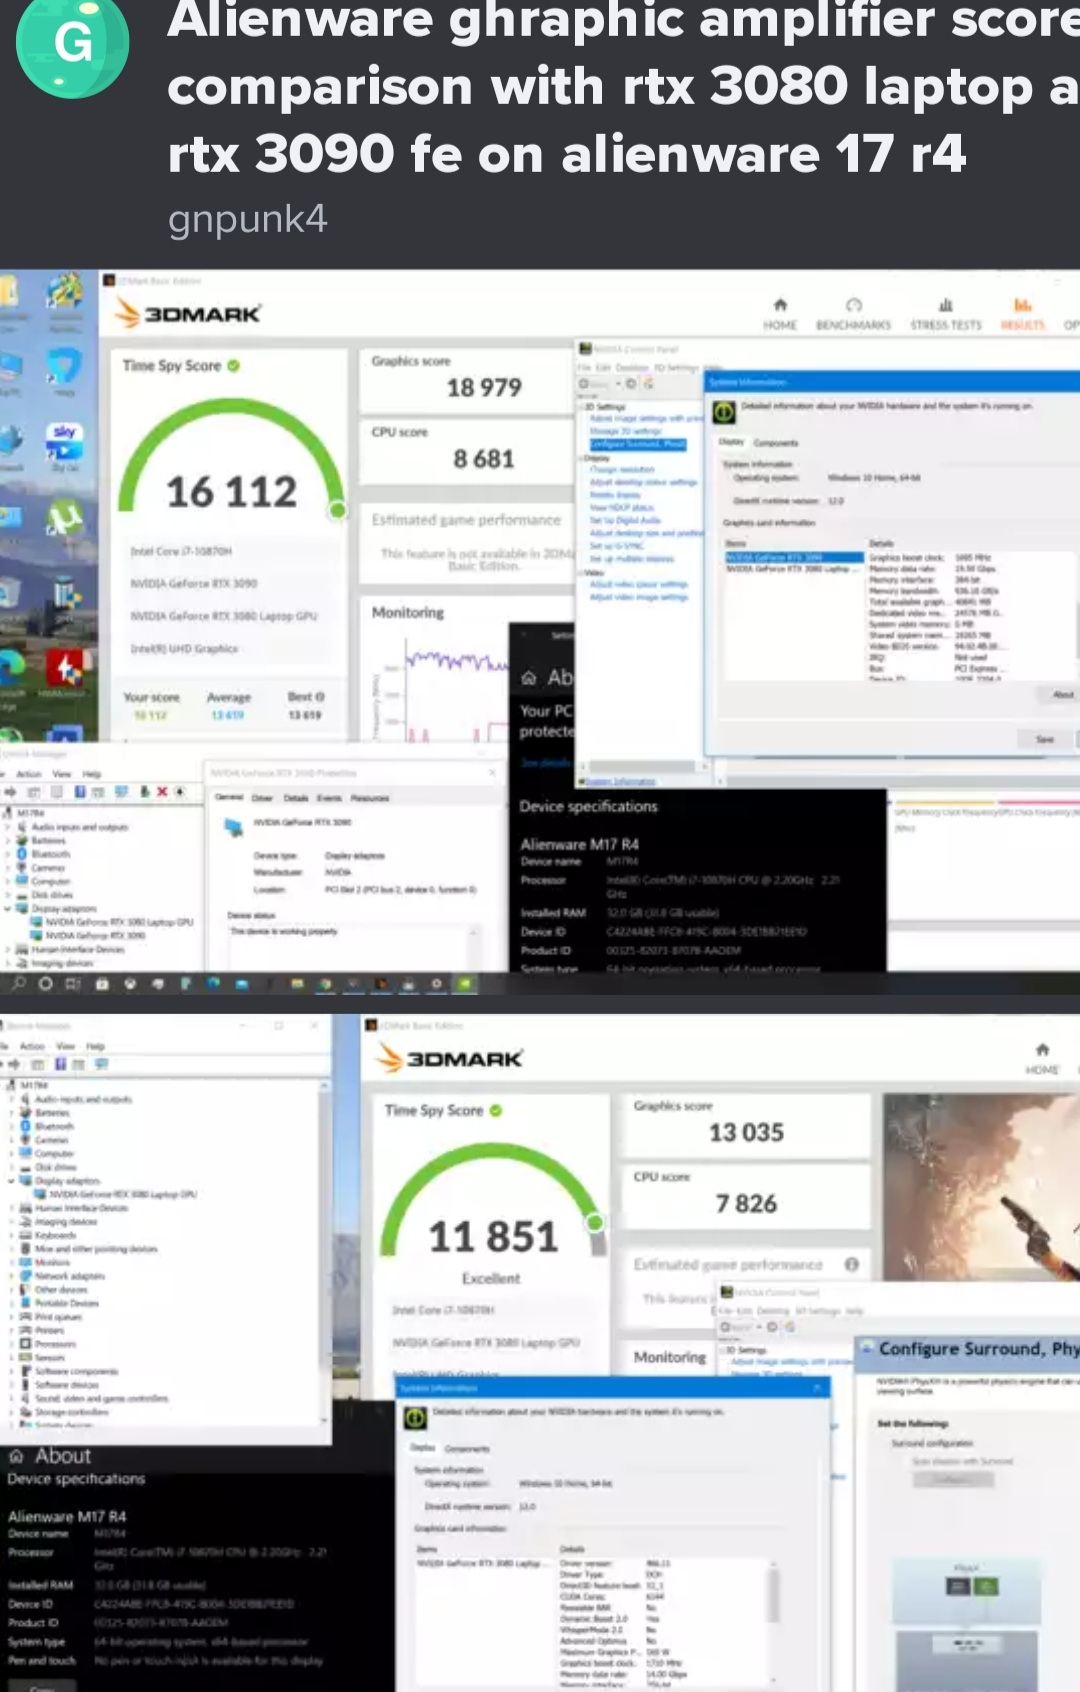Select Adjust video color settings in NVIDIA panel

click(x=639, y=584)
